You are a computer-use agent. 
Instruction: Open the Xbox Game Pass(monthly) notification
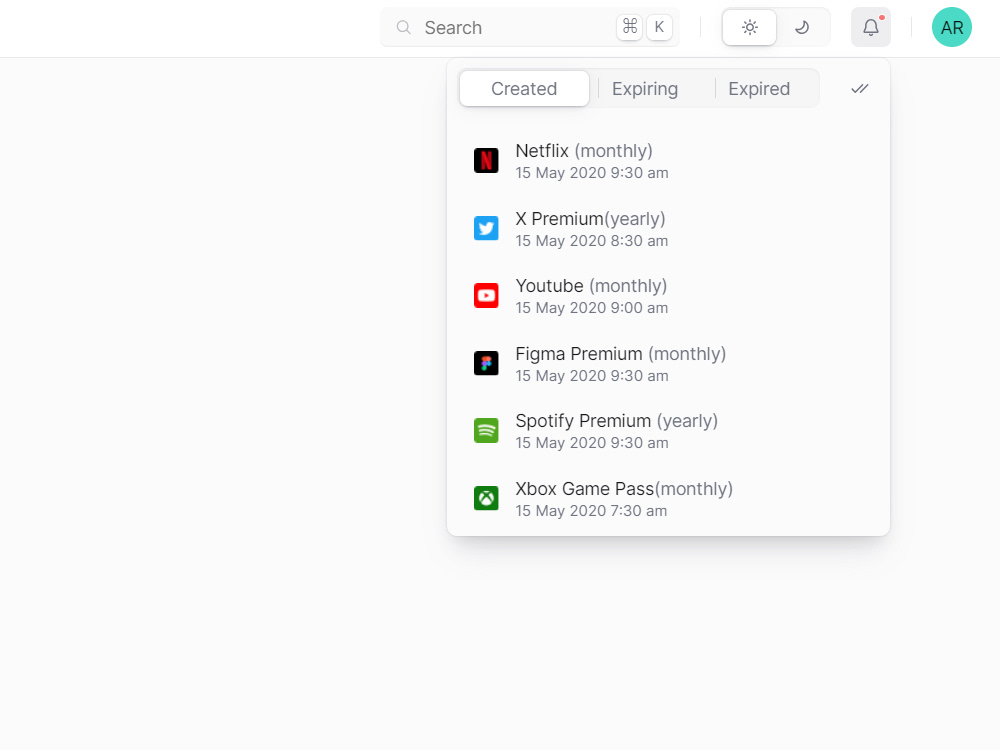click(668, 498)
